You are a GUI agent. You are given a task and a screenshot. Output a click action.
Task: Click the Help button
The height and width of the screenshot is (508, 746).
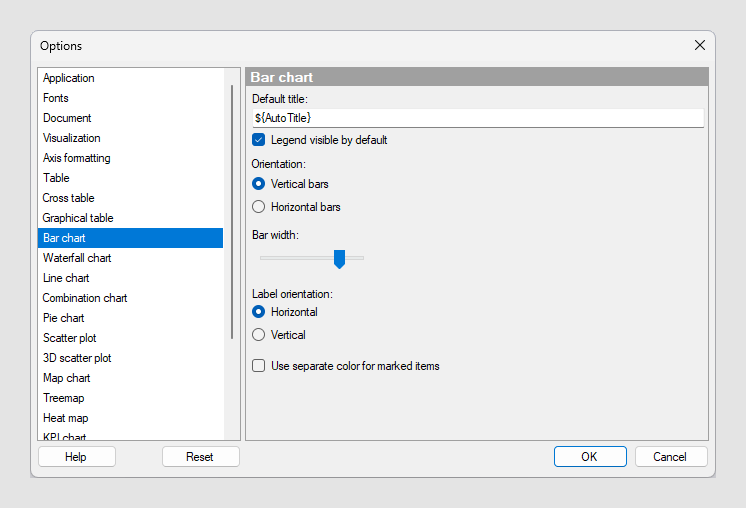coord(77,457)
